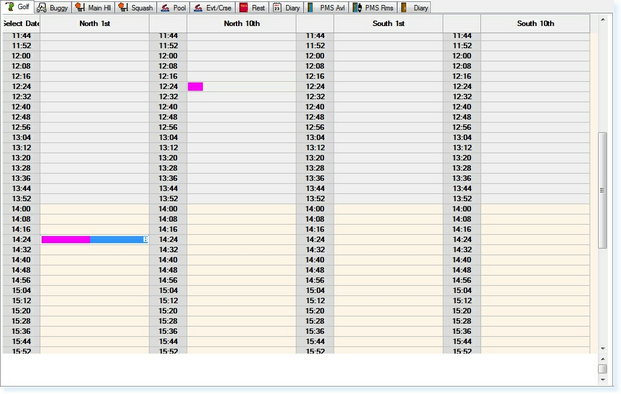The width and height of the screenshot is (621, 394).
Task: Switch to the Squash tab
Action: pyautogui.click(x=135, y=8)
